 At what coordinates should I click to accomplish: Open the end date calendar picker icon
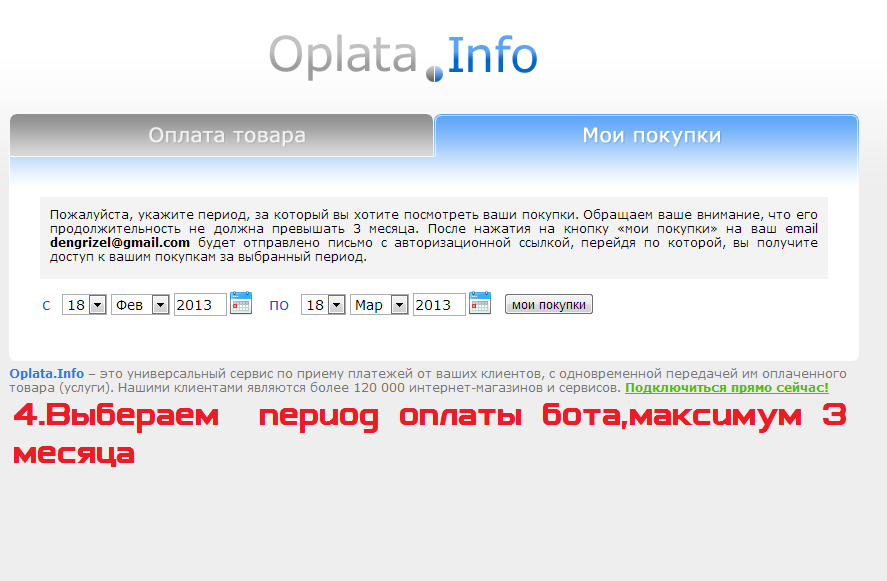pyautogui.click(x=480, y=303)
